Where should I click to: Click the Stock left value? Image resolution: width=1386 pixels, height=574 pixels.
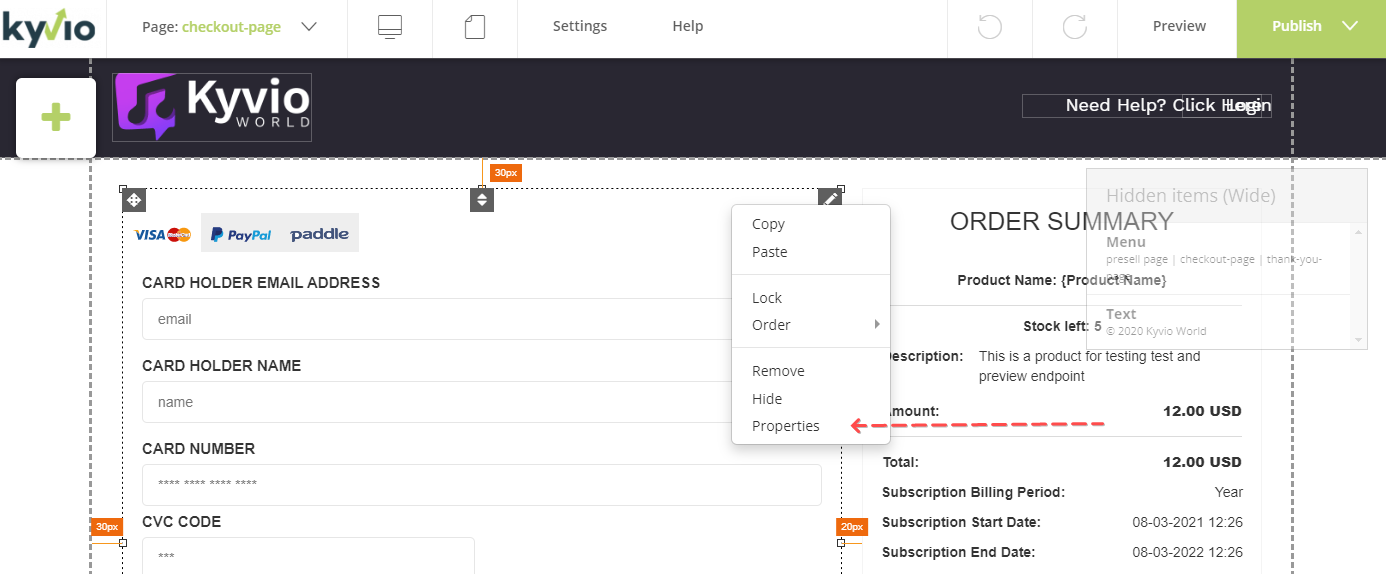tap(1097, 326)
